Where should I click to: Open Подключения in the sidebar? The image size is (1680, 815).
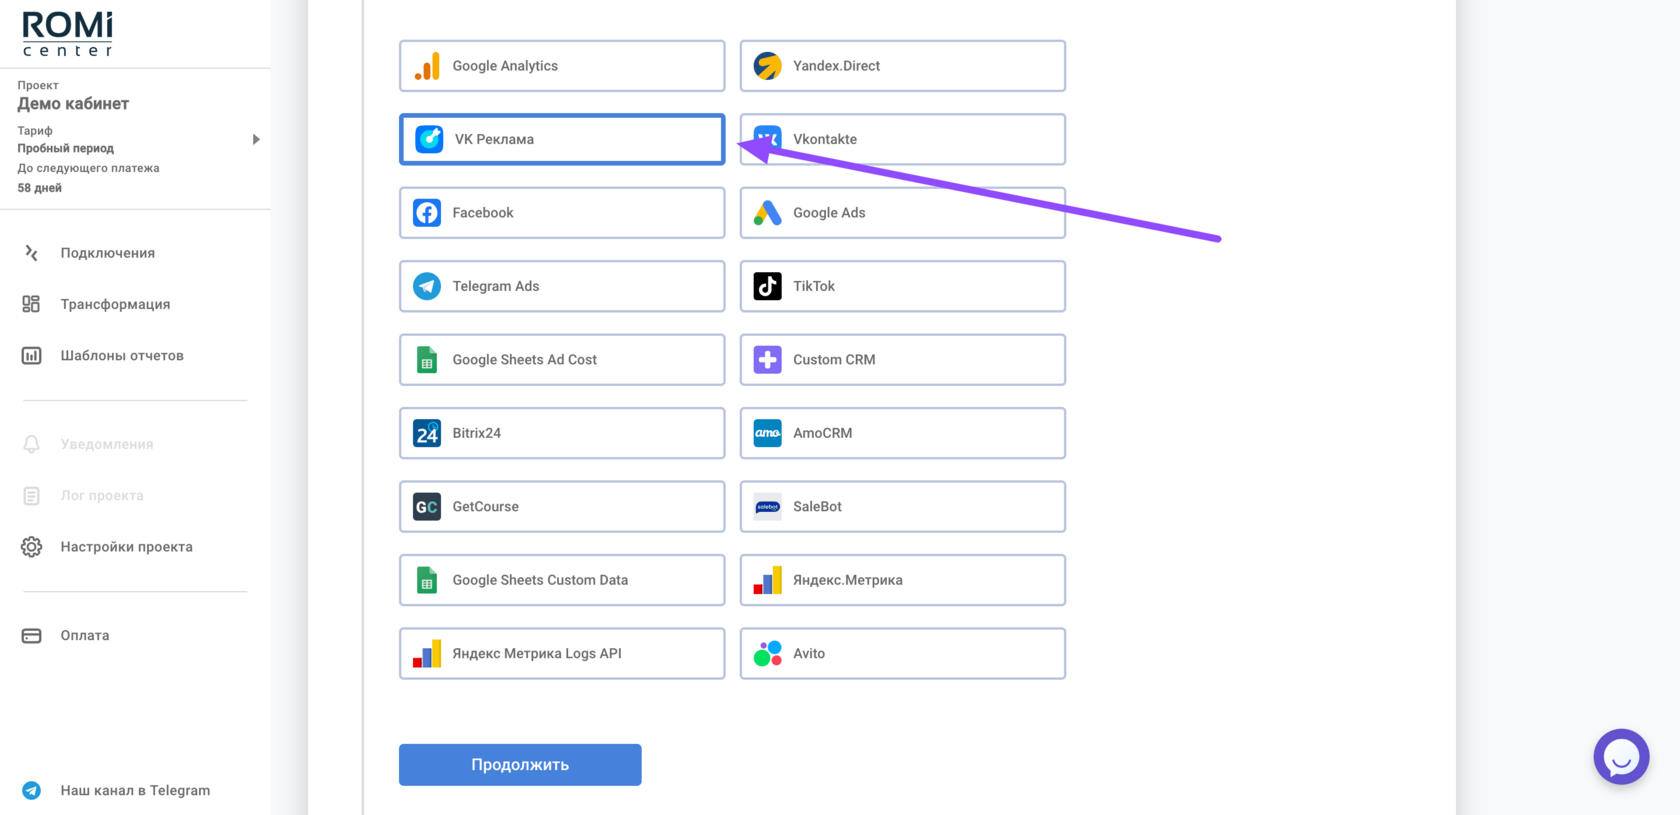[107, 253]
